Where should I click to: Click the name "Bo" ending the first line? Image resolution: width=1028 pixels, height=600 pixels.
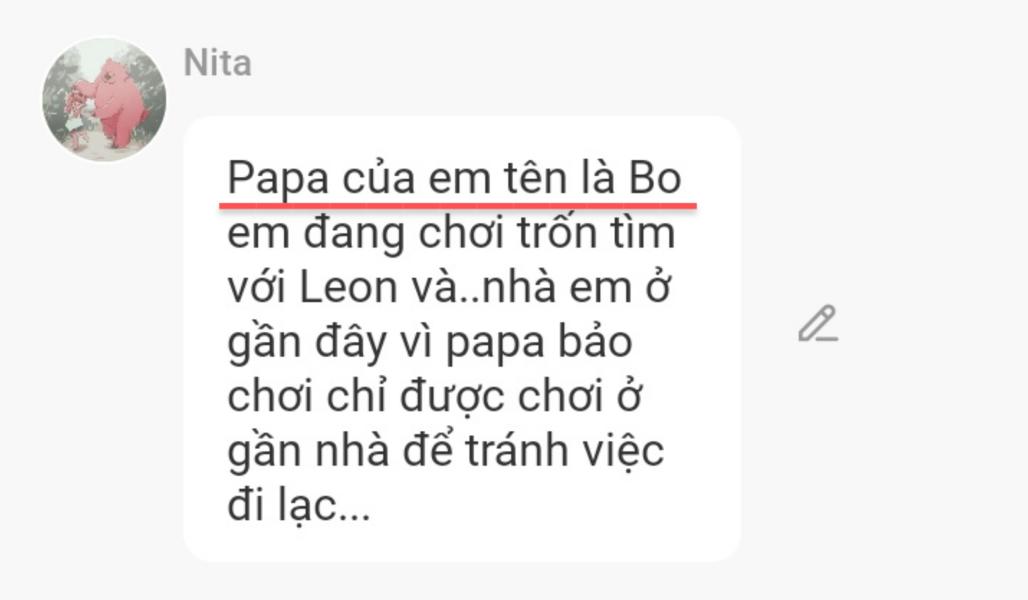654,180
